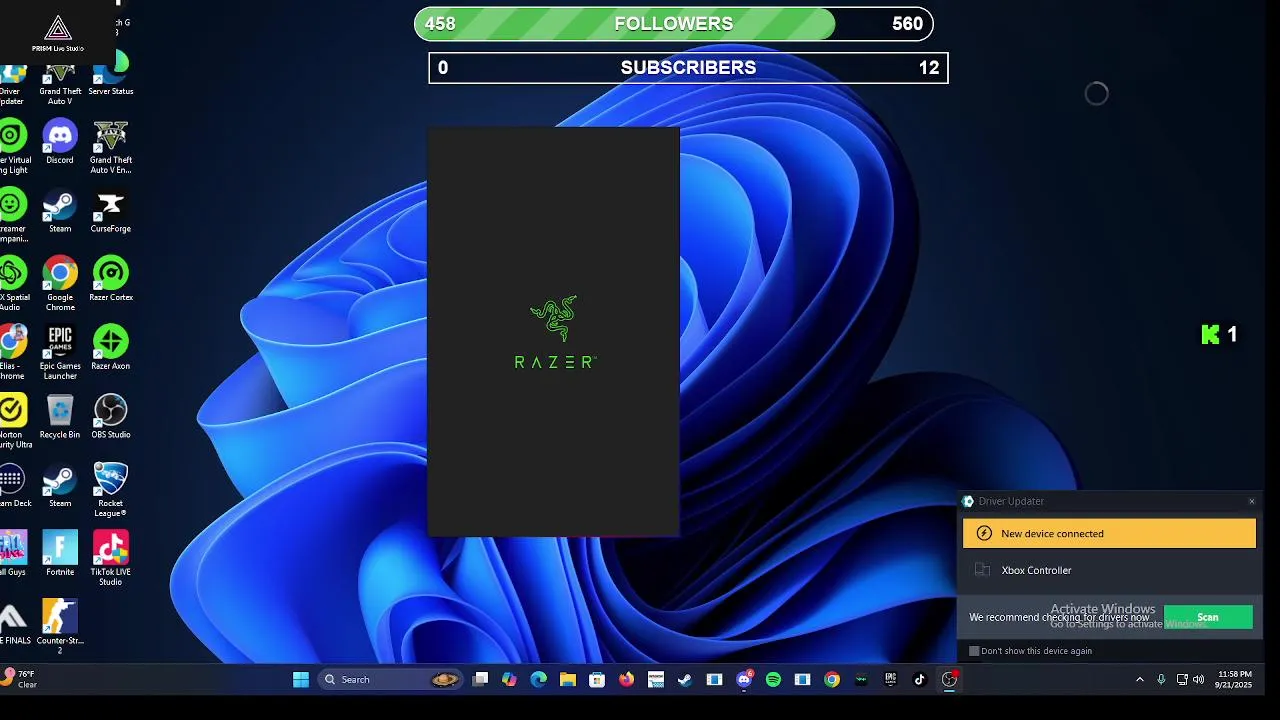1280x720 pixels.
Task: Open Grand Theft Auto V shortcut
Action: pos(60,84)
